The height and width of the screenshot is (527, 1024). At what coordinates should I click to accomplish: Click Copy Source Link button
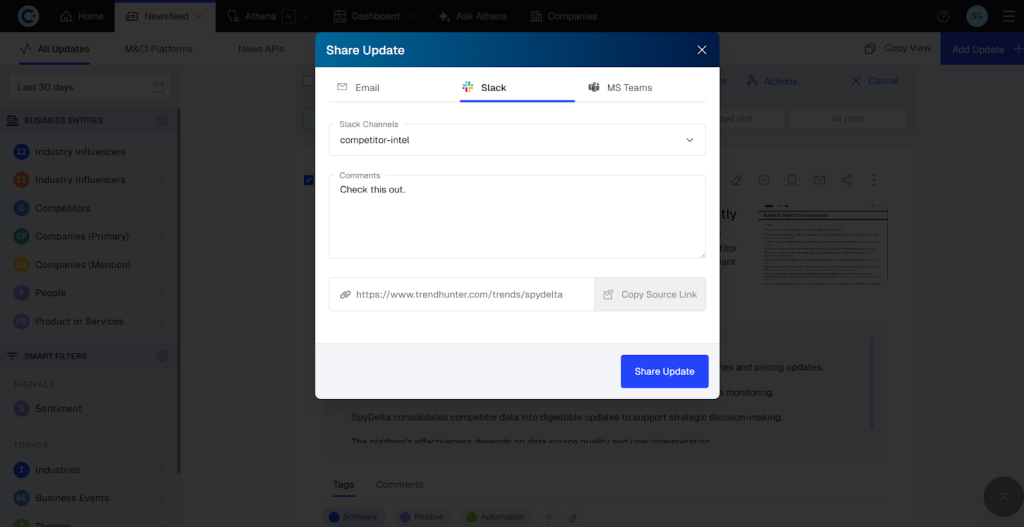click(x=650, y=295)
